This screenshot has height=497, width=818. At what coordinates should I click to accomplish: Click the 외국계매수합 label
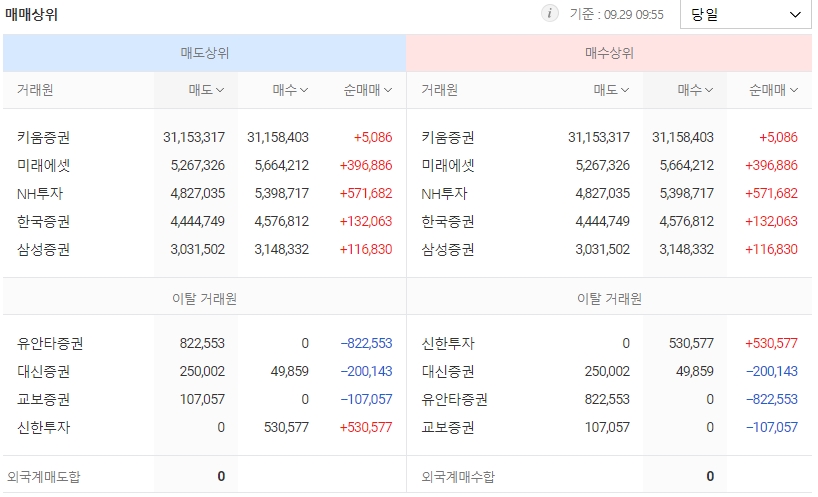[x=458, y=476]
